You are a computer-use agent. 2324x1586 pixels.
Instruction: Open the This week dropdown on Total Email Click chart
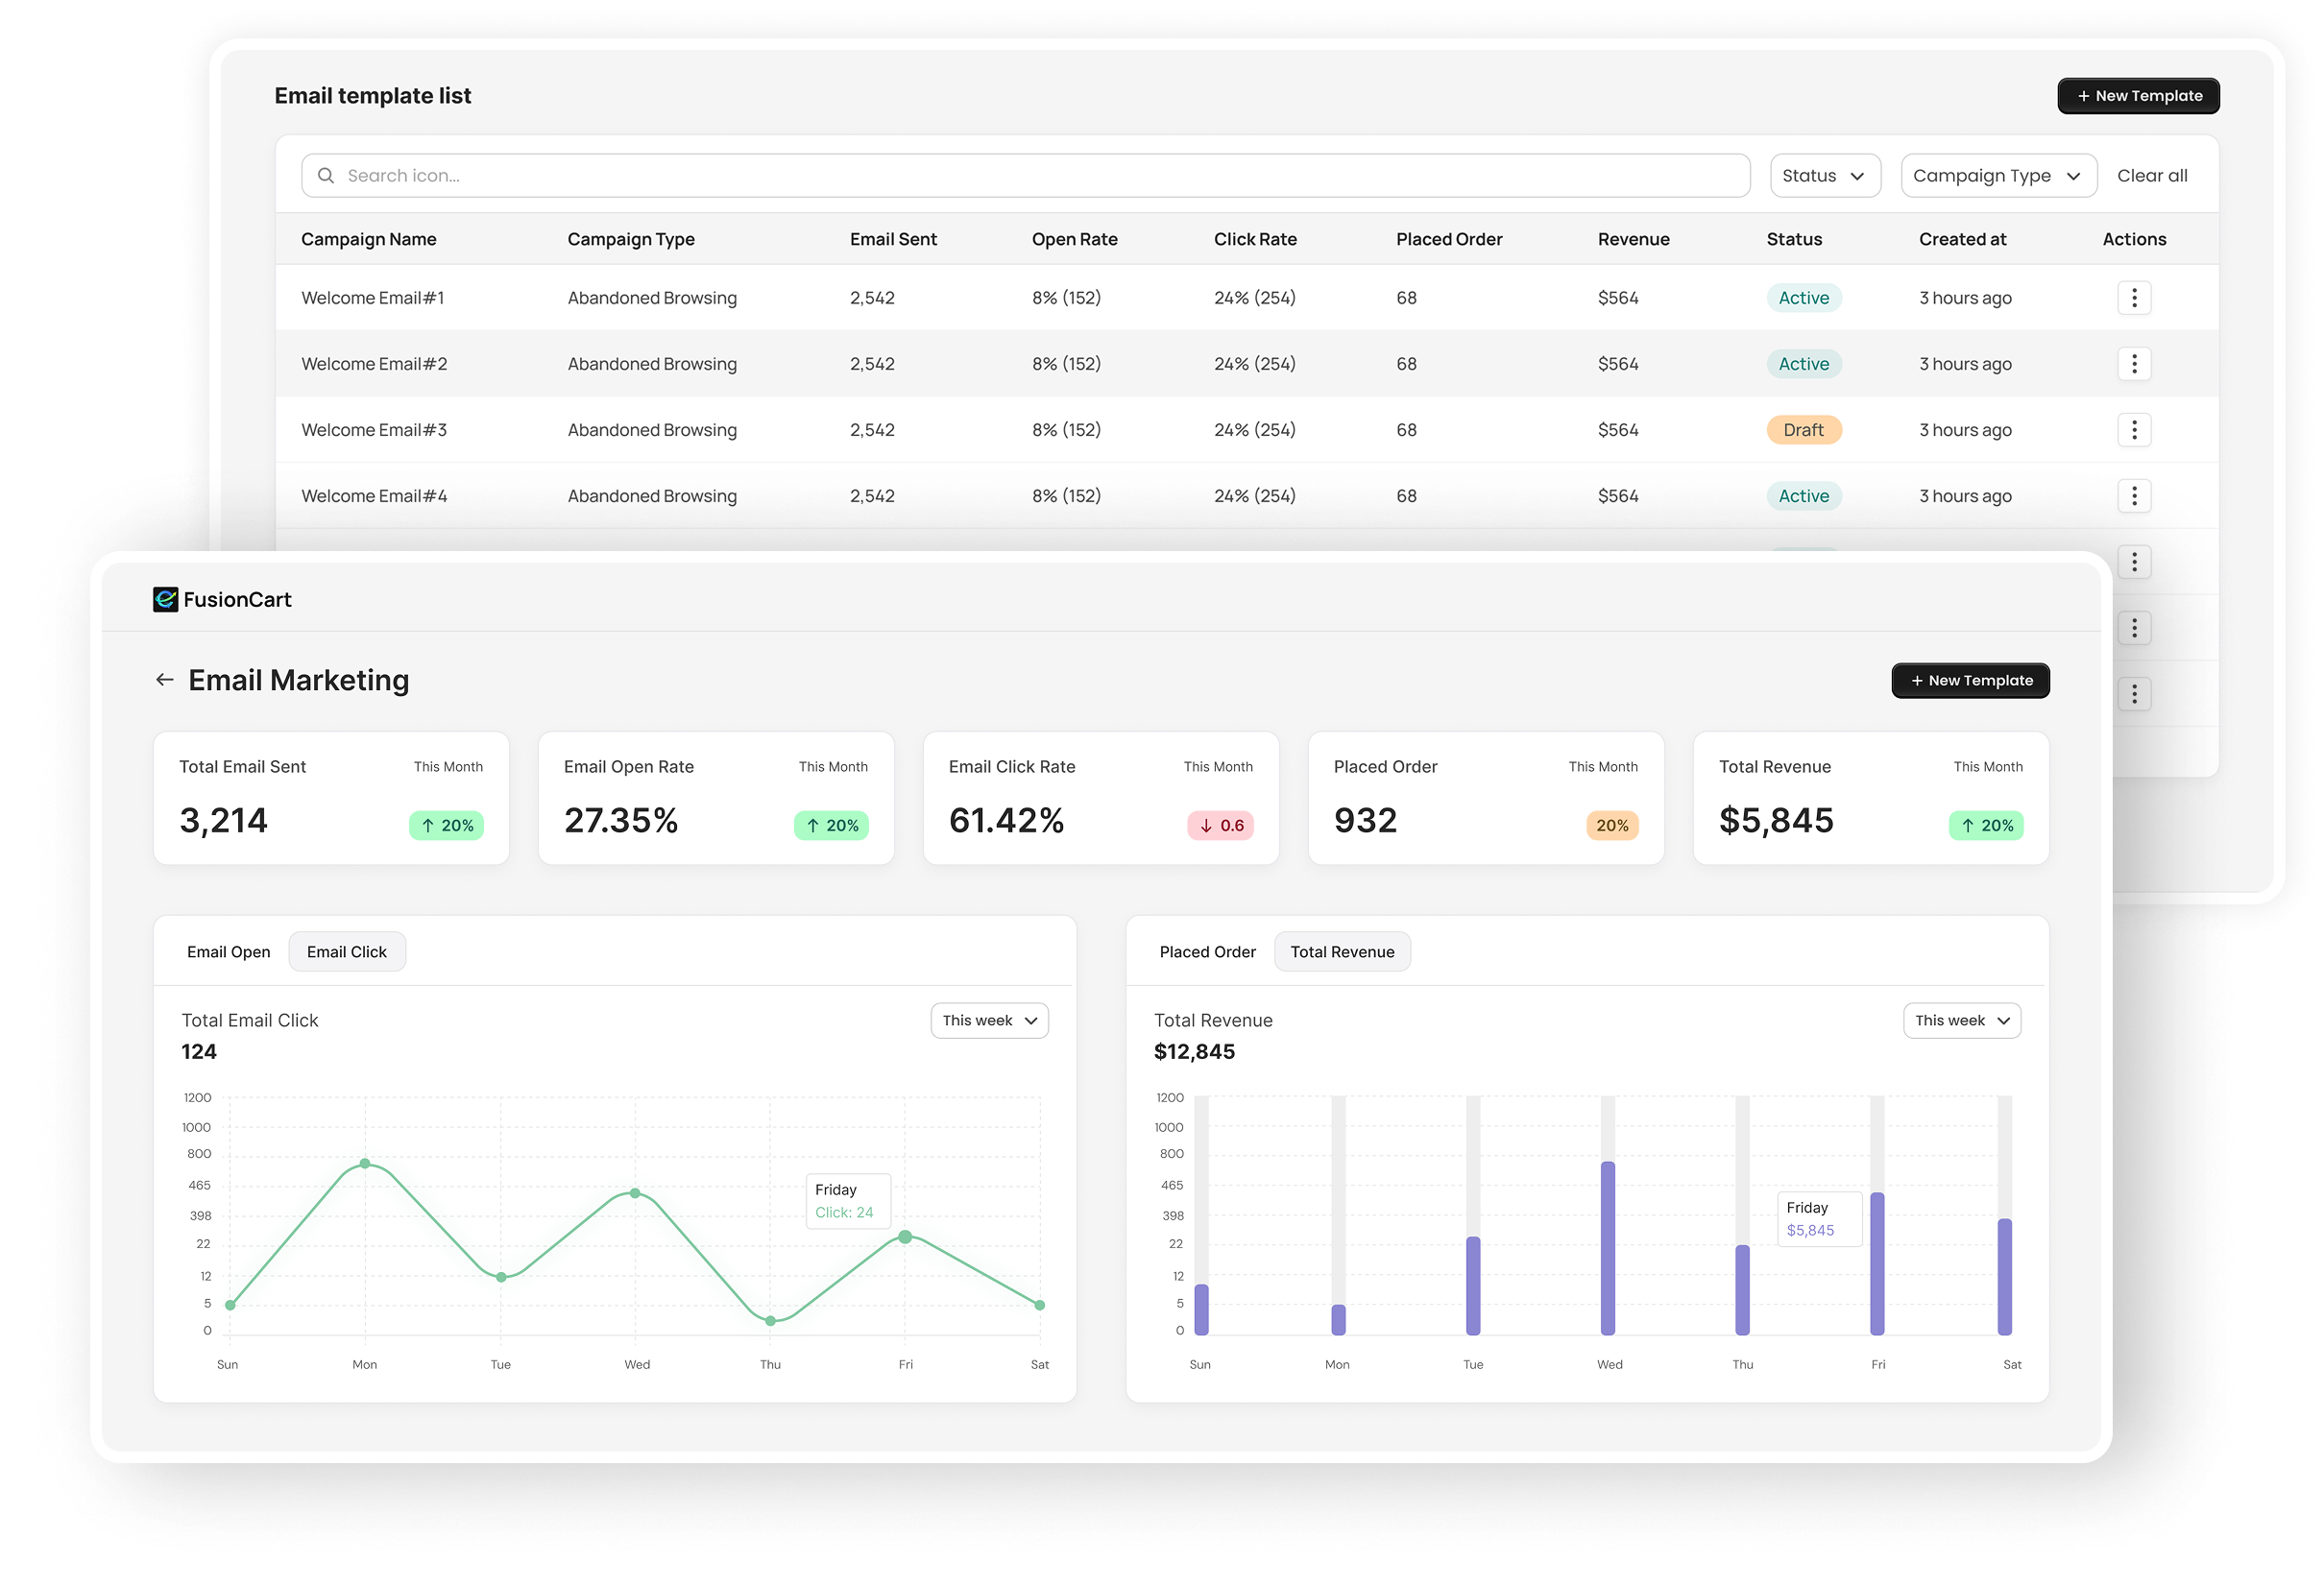[x=988, y=1020]
